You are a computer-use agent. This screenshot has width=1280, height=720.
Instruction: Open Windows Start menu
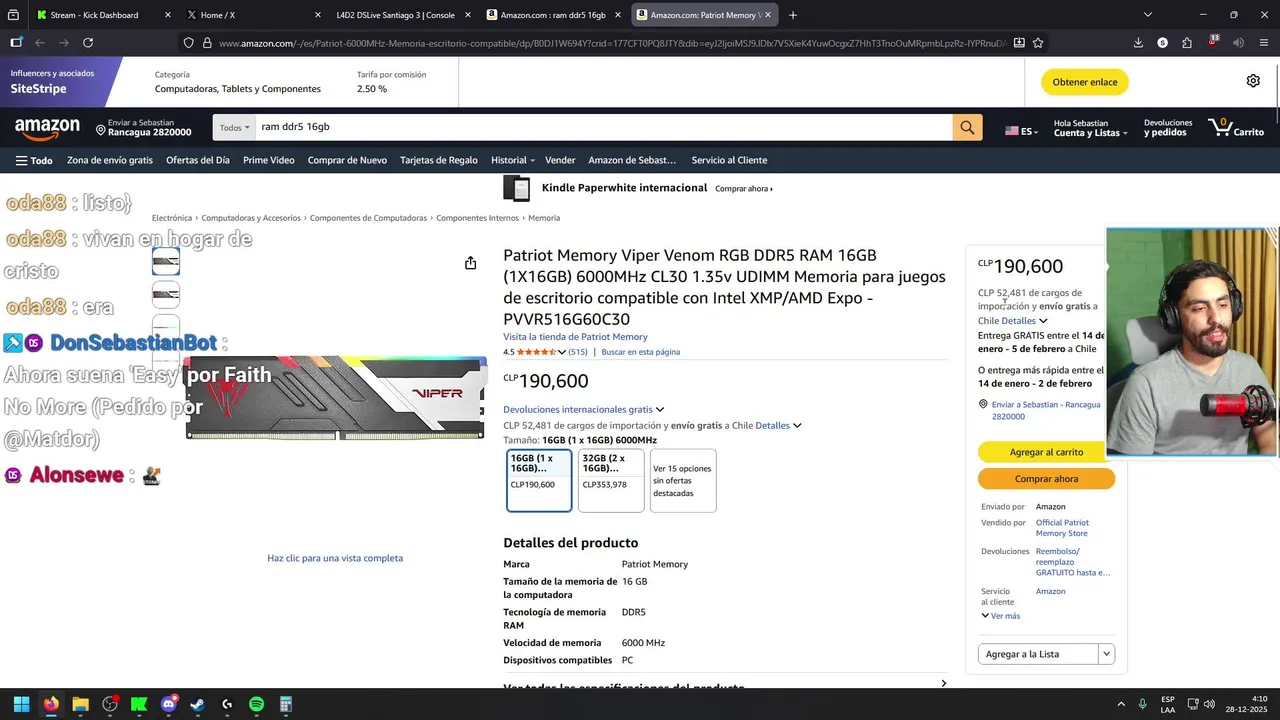point(21,704)
